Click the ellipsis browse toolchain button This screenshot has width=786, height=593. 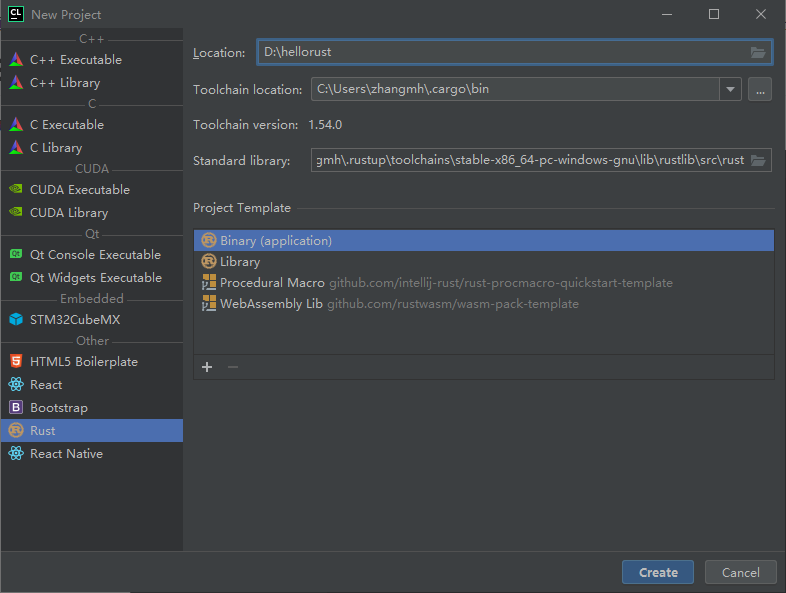(760, 89)
